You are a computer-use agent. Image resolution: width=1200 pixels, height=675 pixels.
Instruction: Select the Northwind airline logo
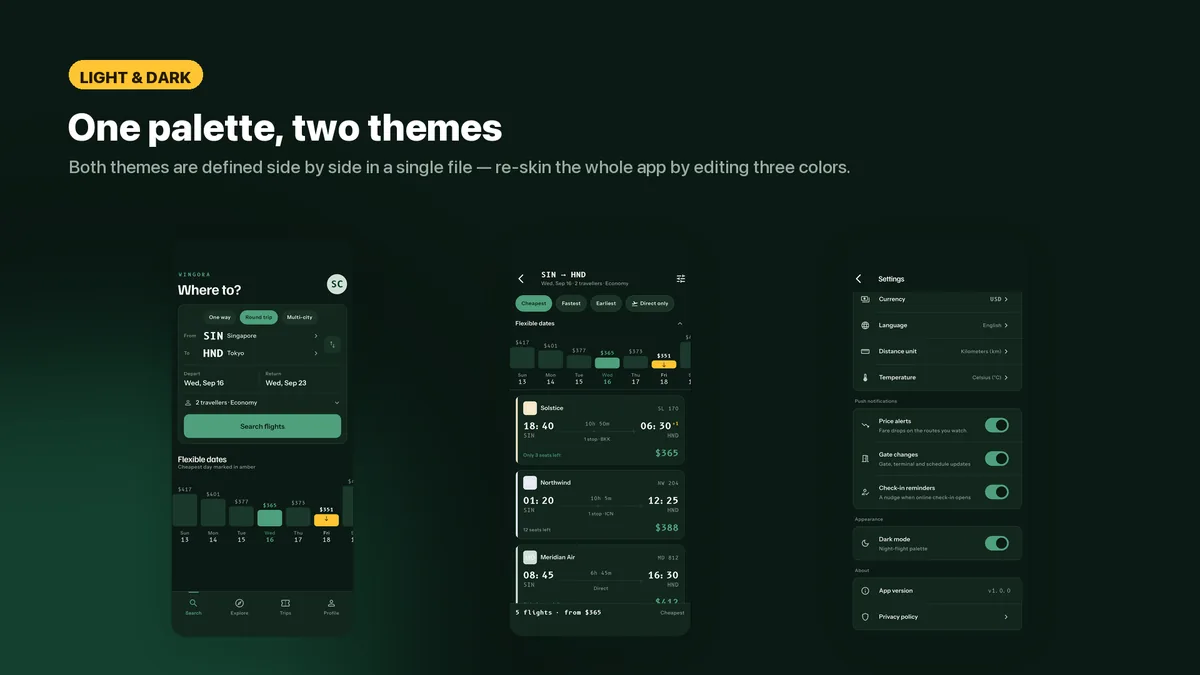coord(530,482)
